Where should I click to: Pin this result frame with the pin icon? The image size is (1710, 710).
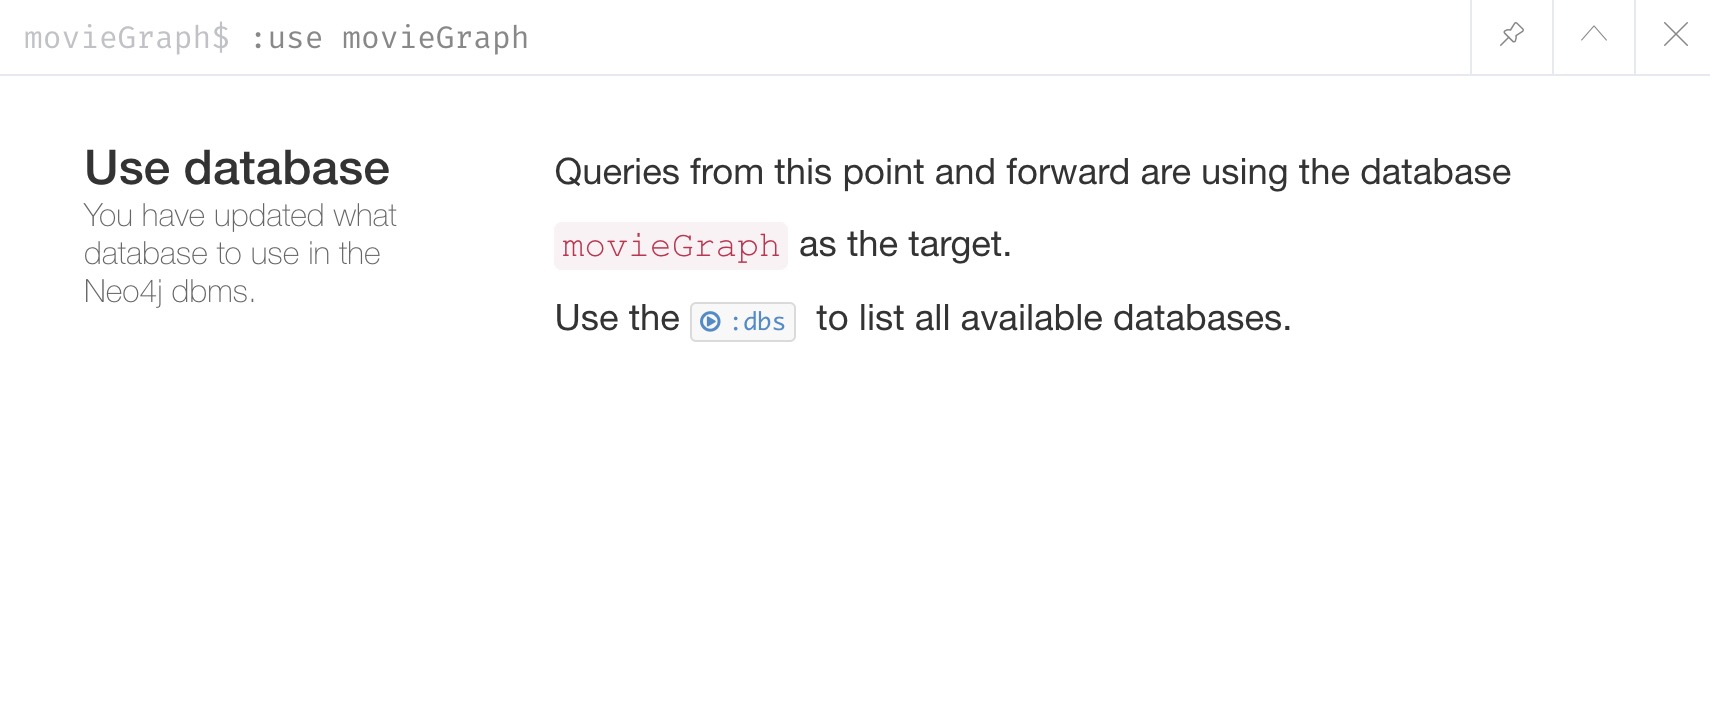coord(1511,36)
